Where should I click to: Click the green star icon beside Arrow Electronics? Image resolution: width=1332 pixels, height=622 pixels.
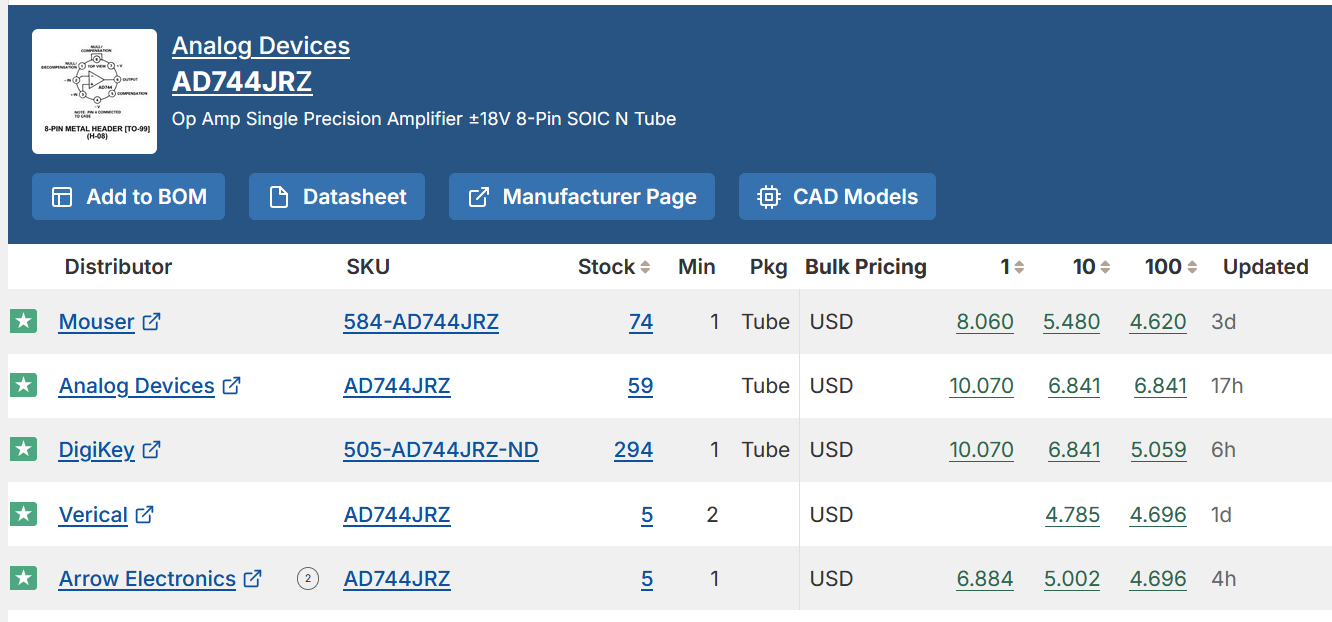coord(24,578)
